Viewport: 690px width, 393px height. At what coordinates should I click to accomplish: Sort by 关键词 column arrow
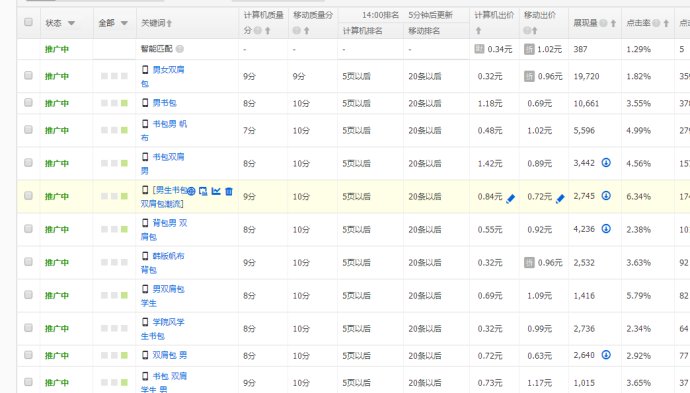pos(169,23)
